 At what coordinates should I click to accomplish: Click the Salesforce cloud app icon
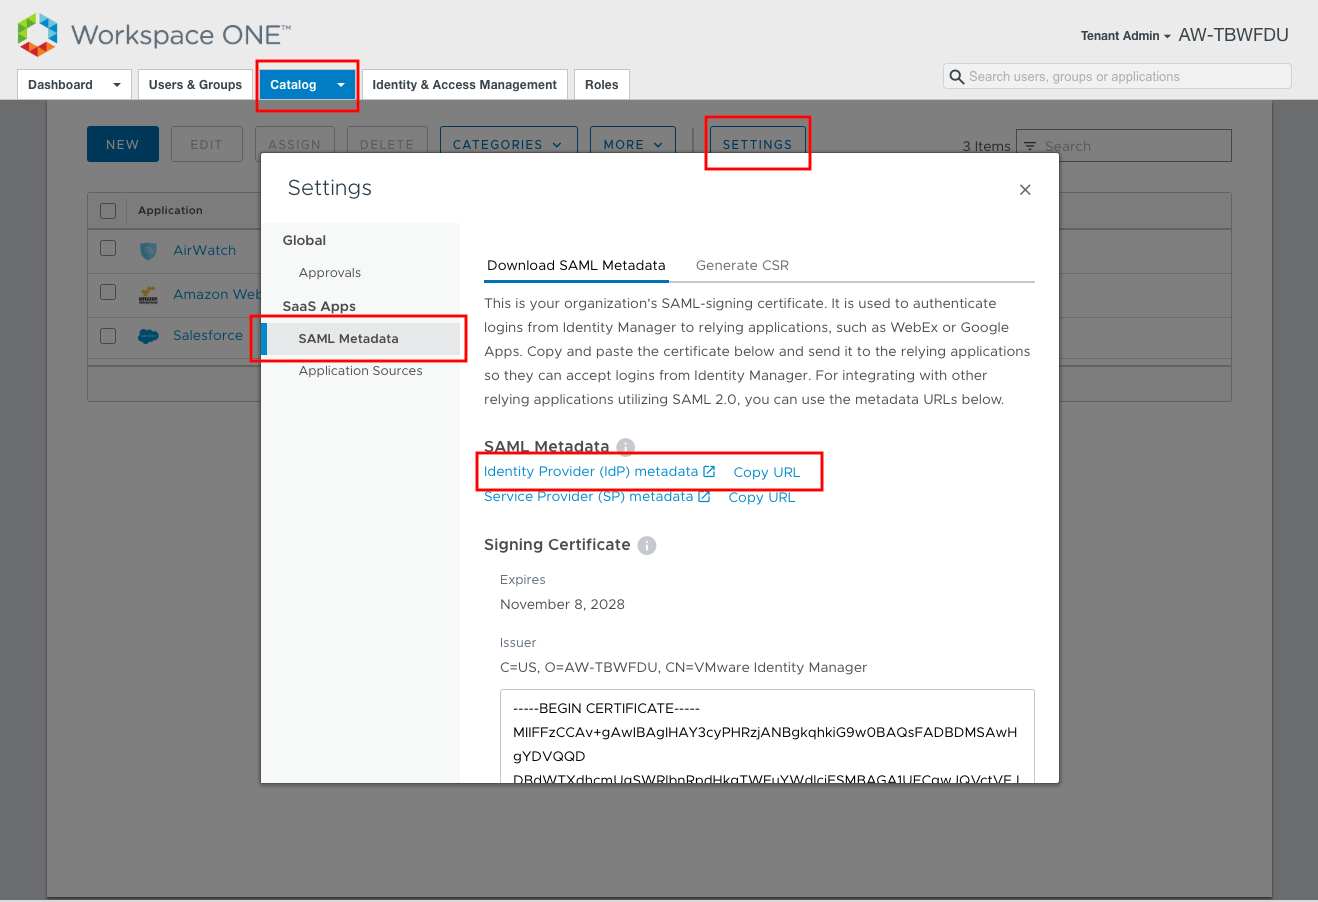tap(148, 336)
